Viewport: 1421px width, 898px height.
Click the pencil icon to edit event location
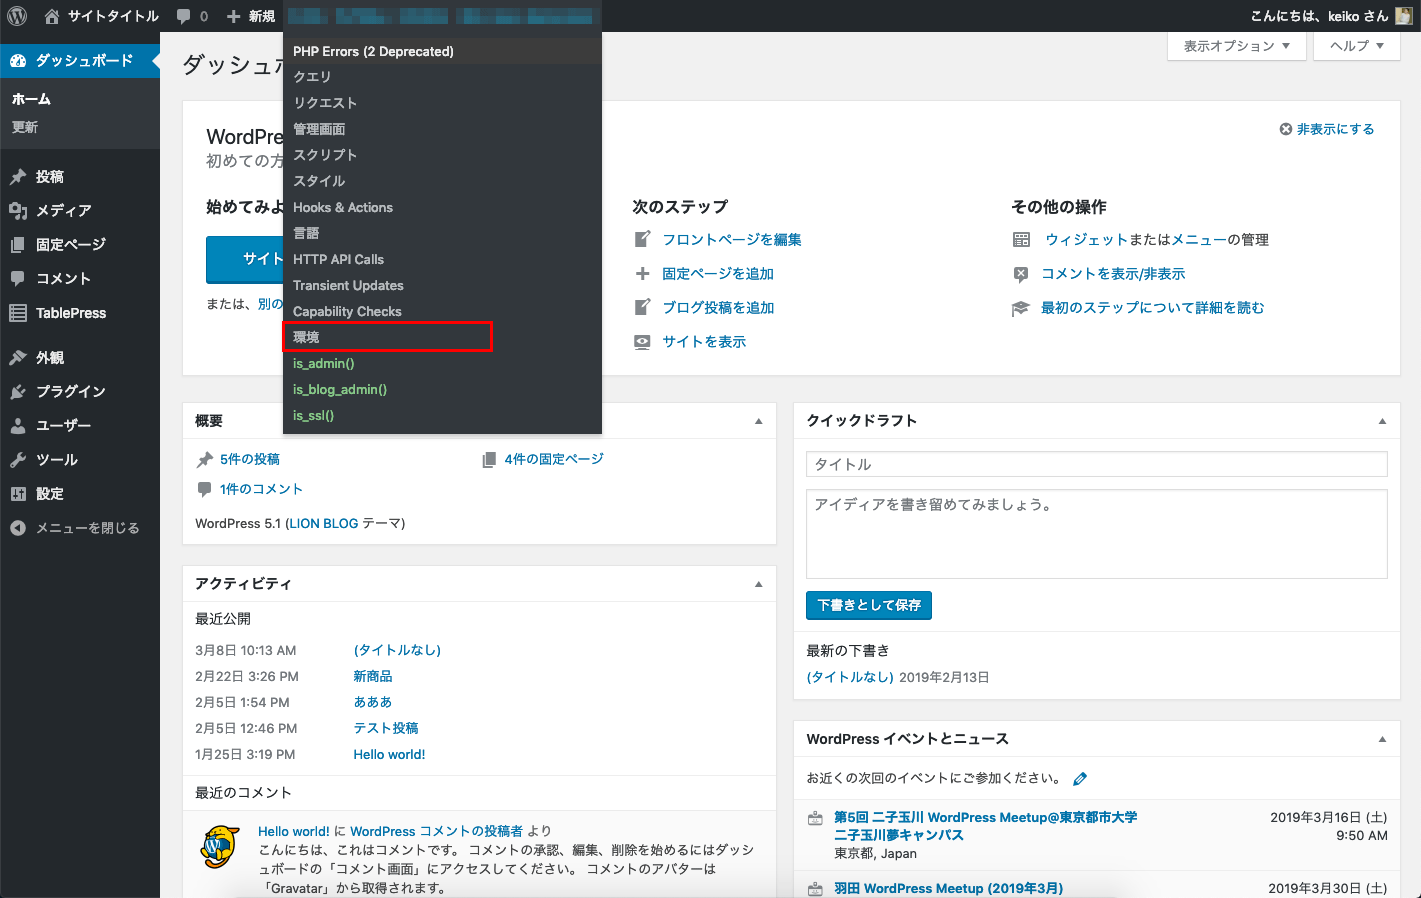(1080, 779)
